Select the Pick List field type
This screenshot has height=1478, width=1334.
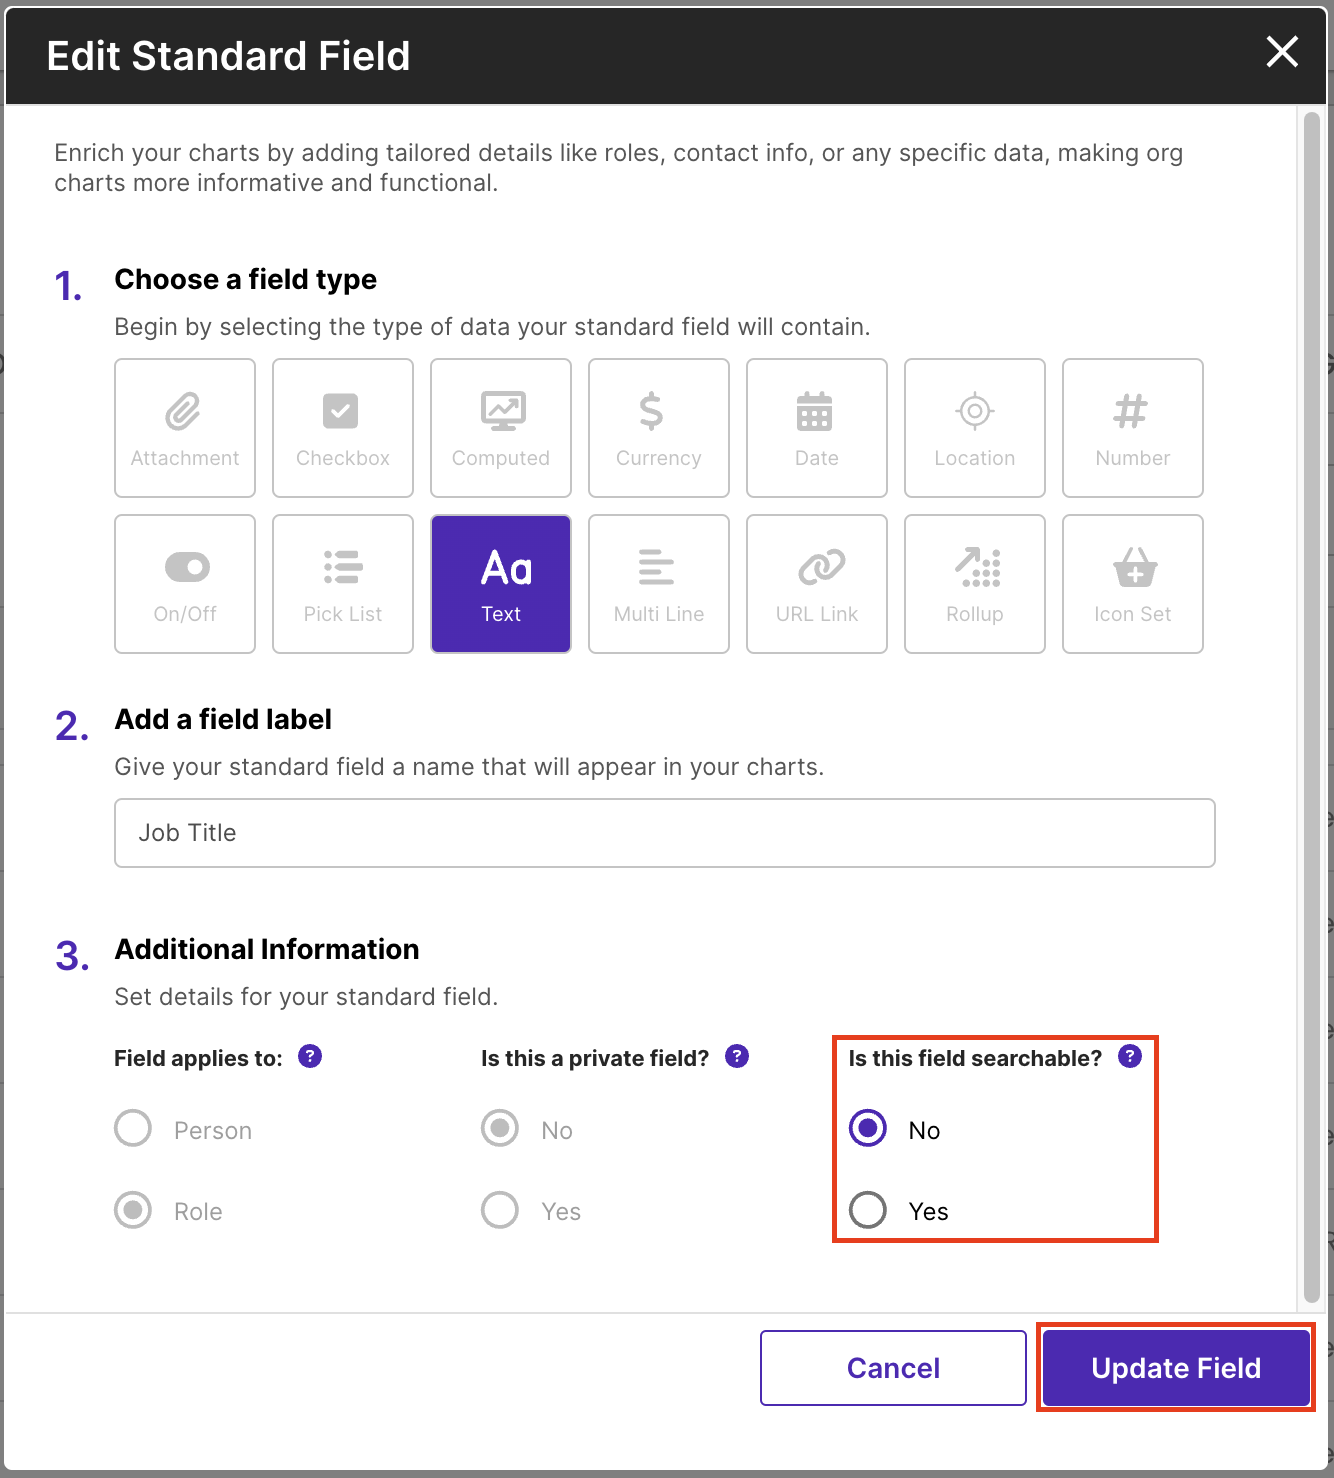pyautogui.click(x=343, y=584)
